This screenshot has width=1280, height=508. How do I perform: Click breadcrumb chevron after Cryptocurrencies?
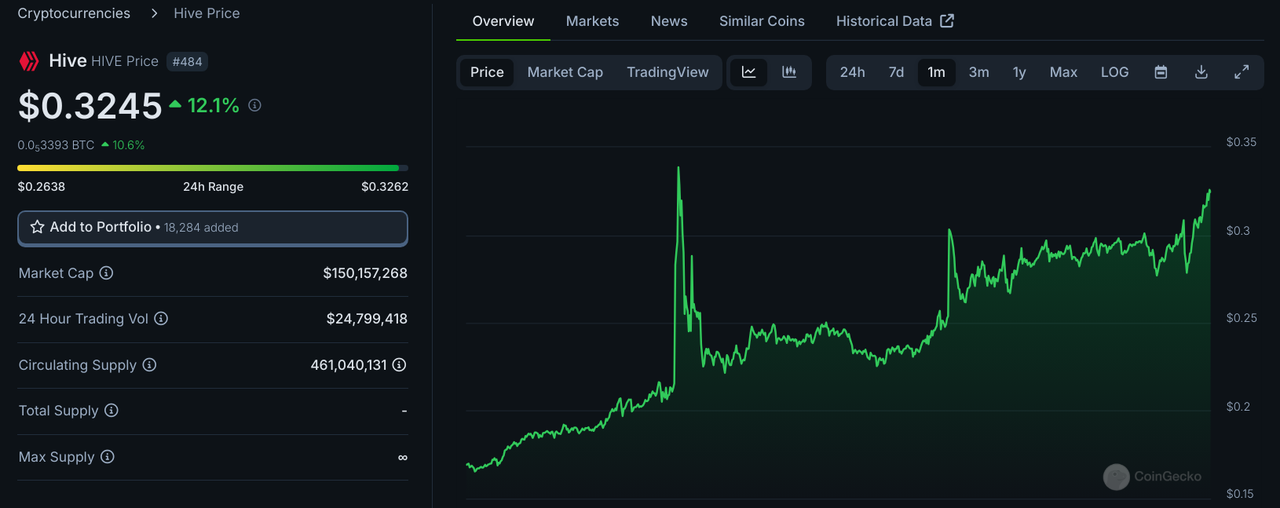155,13
